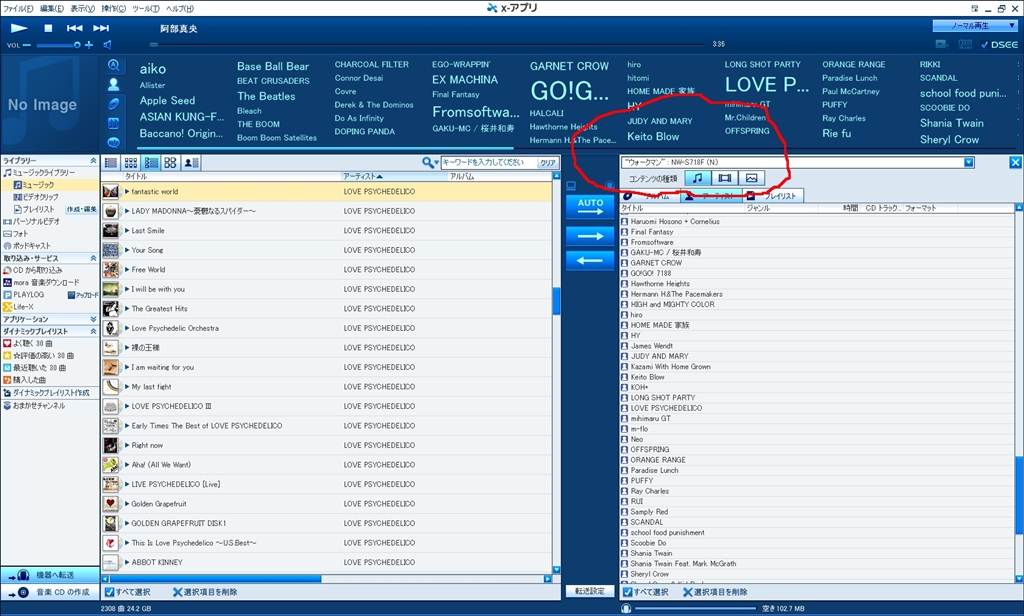Viewport: 1024px width, 616px height.
Task: Raise volume with the plus icon
Action: (89, 45)
